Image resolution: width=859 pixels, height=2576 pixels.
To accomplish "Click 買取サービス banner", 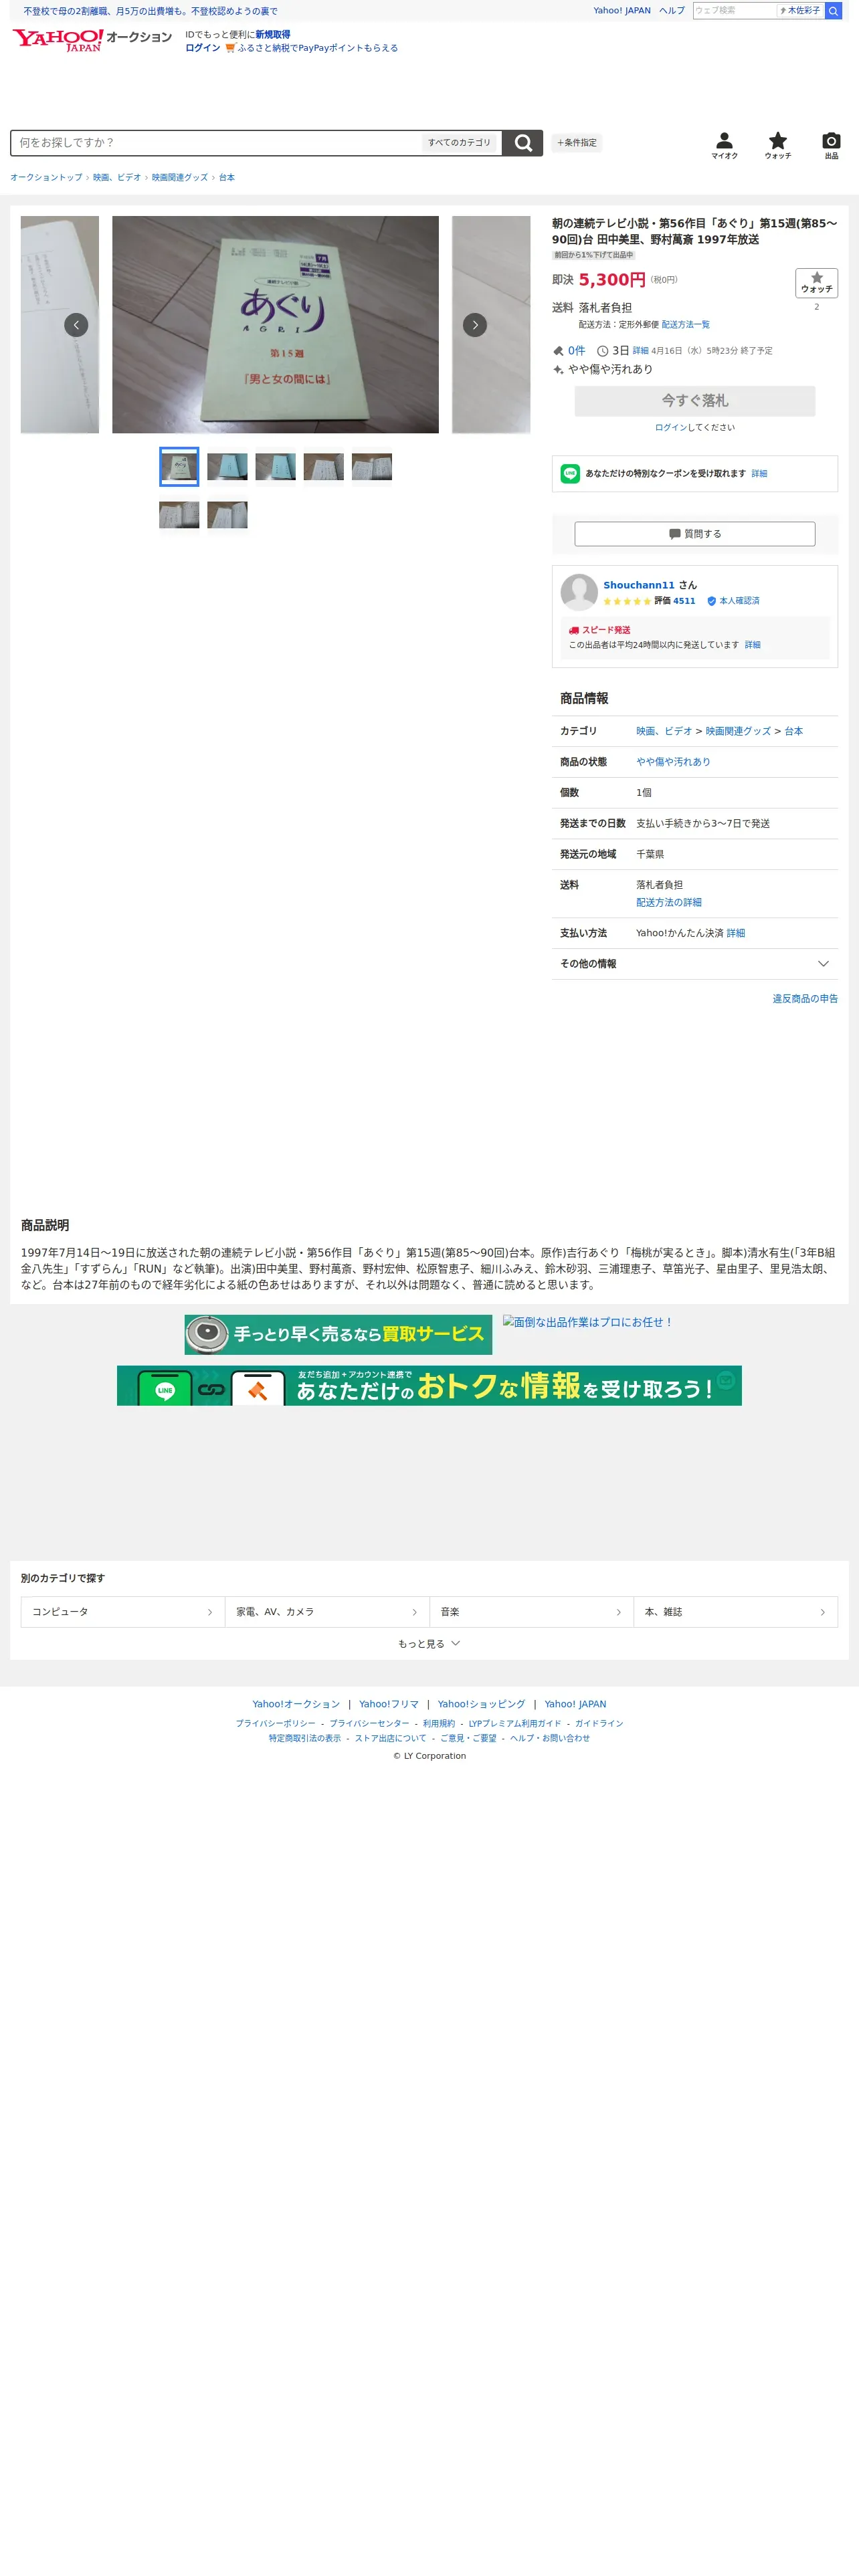I will [338, 1335].
